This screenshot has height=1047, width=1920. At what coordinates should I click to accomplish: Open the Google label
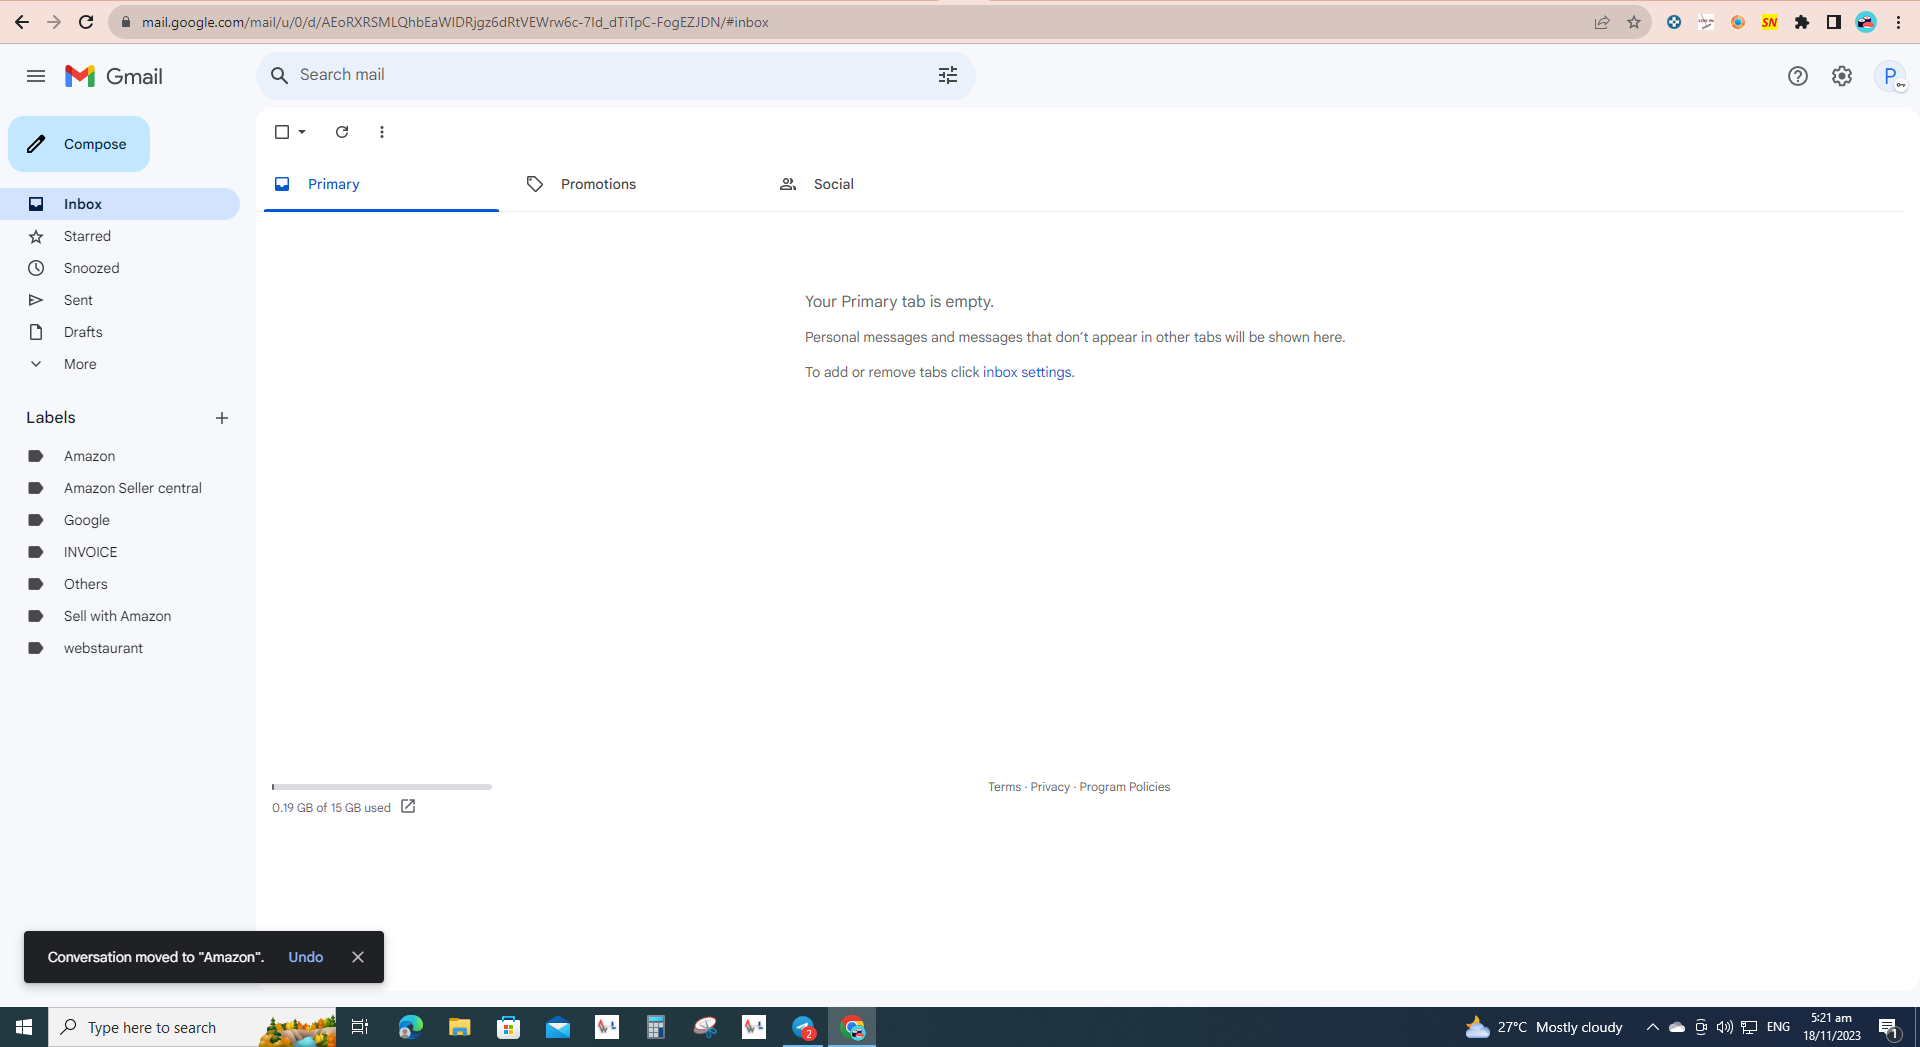(120, 520)
